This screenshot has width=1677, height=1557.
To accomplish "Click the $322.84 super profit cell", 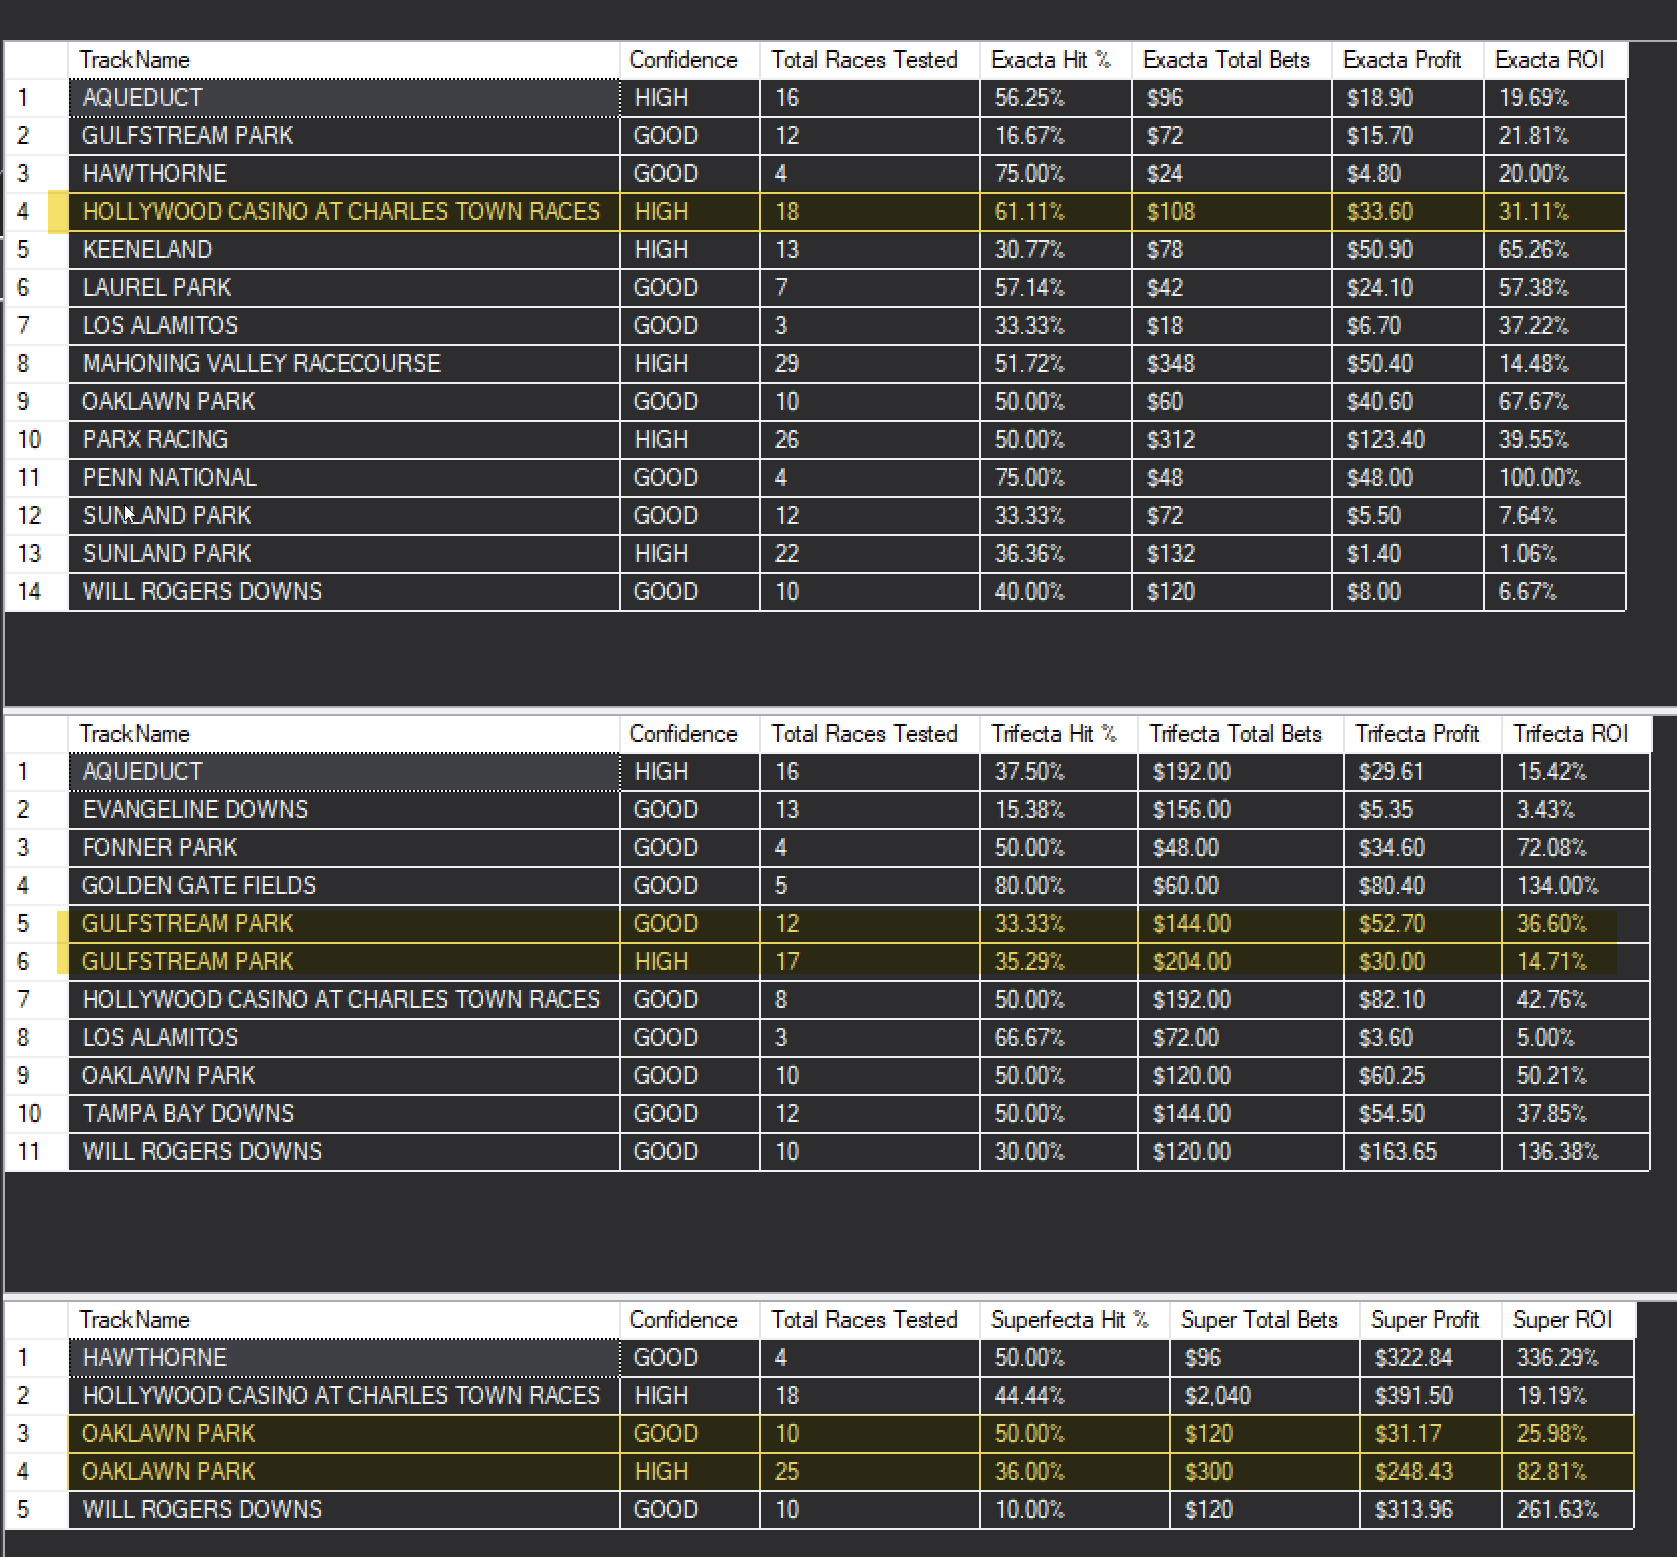I will 1431,1358.
